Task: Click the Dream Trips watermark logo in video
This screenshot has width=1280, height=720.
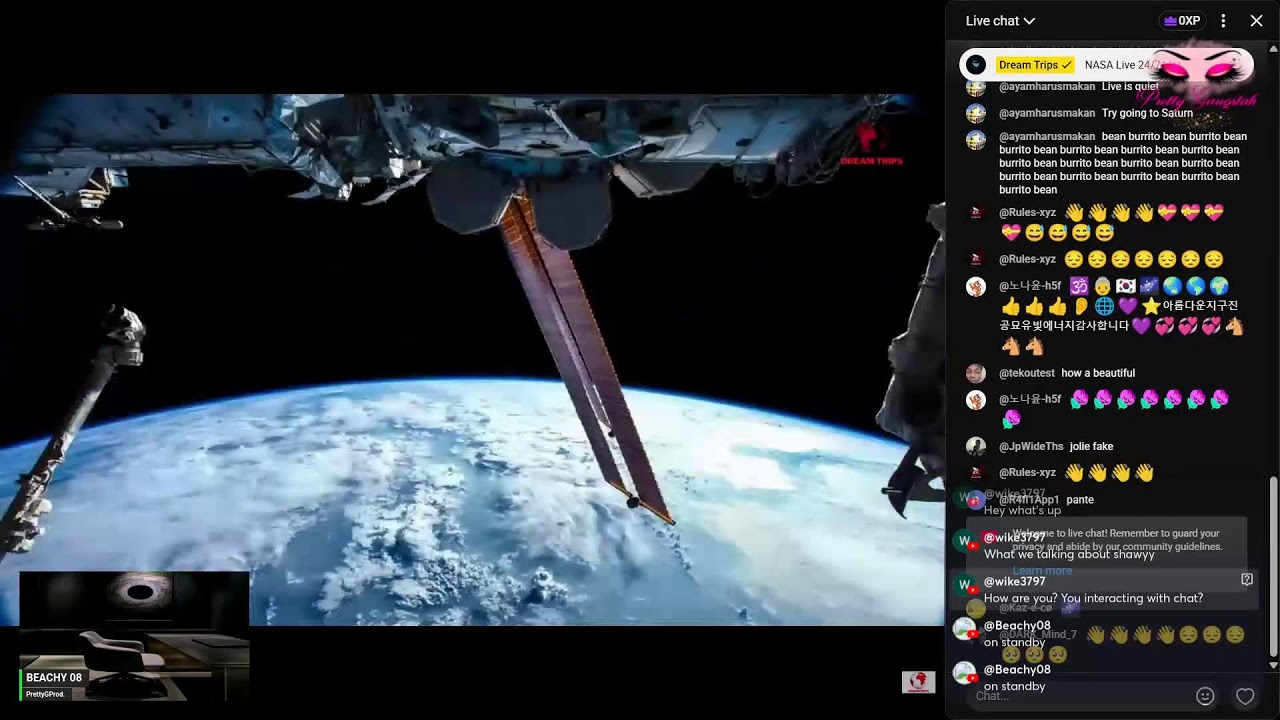Action: [x=871, y=146]
